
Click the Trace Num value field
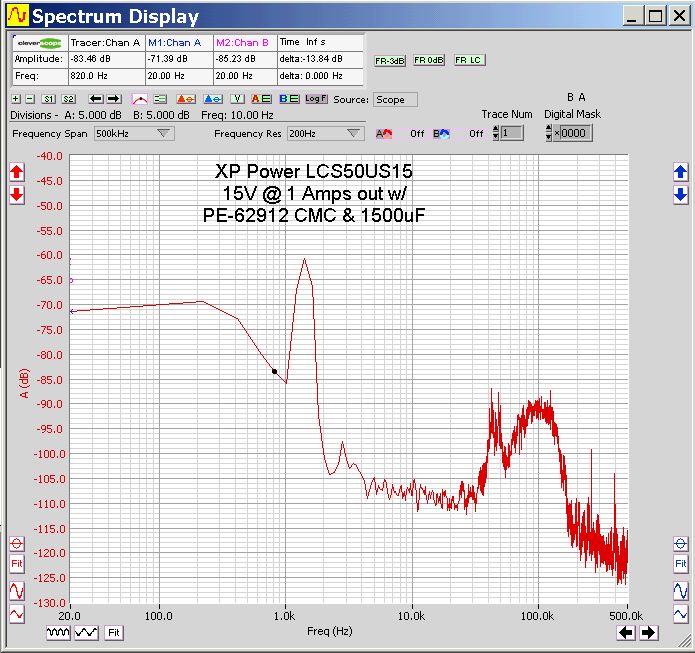[511, 133]
